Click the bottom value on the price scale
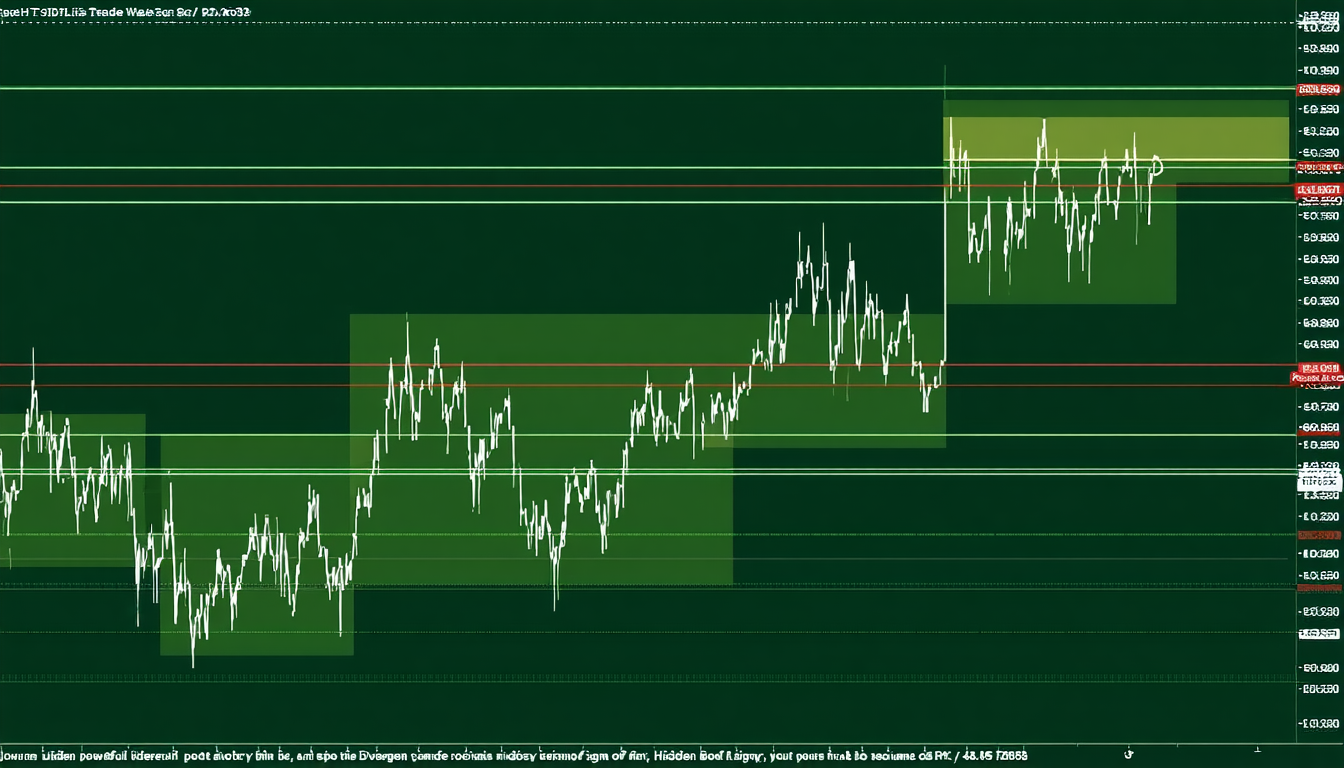The image size is (1344, 768). pos(1318,722)
